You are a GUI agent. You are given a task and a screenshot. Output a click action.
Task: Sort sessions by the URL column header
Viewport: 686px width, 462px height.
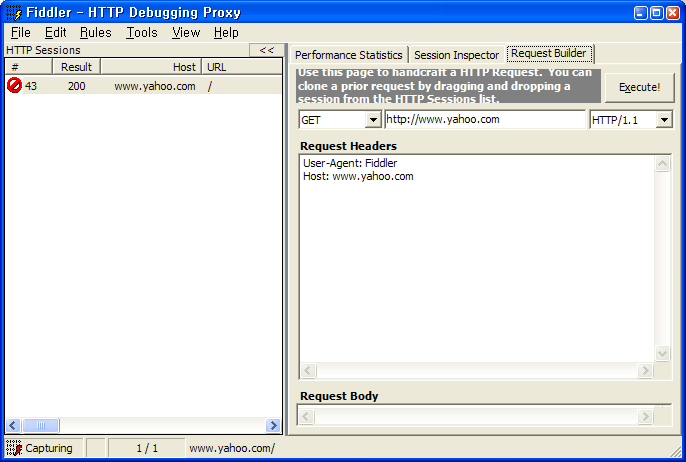point(242,67)
